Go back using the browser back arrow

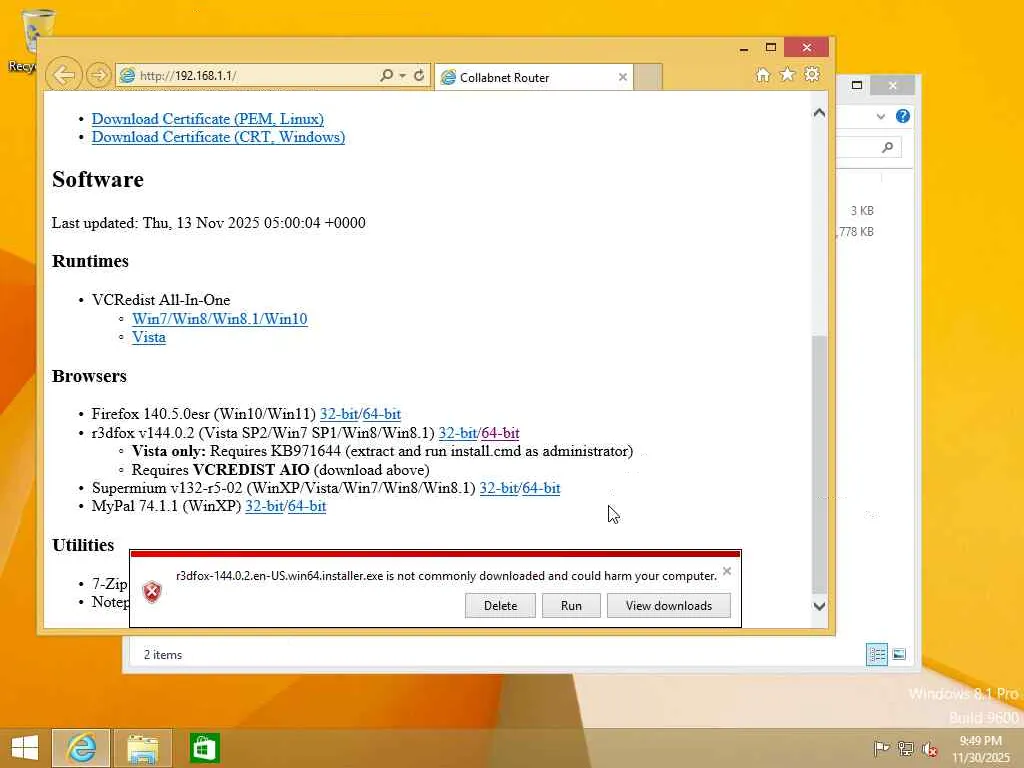[63, 75]
